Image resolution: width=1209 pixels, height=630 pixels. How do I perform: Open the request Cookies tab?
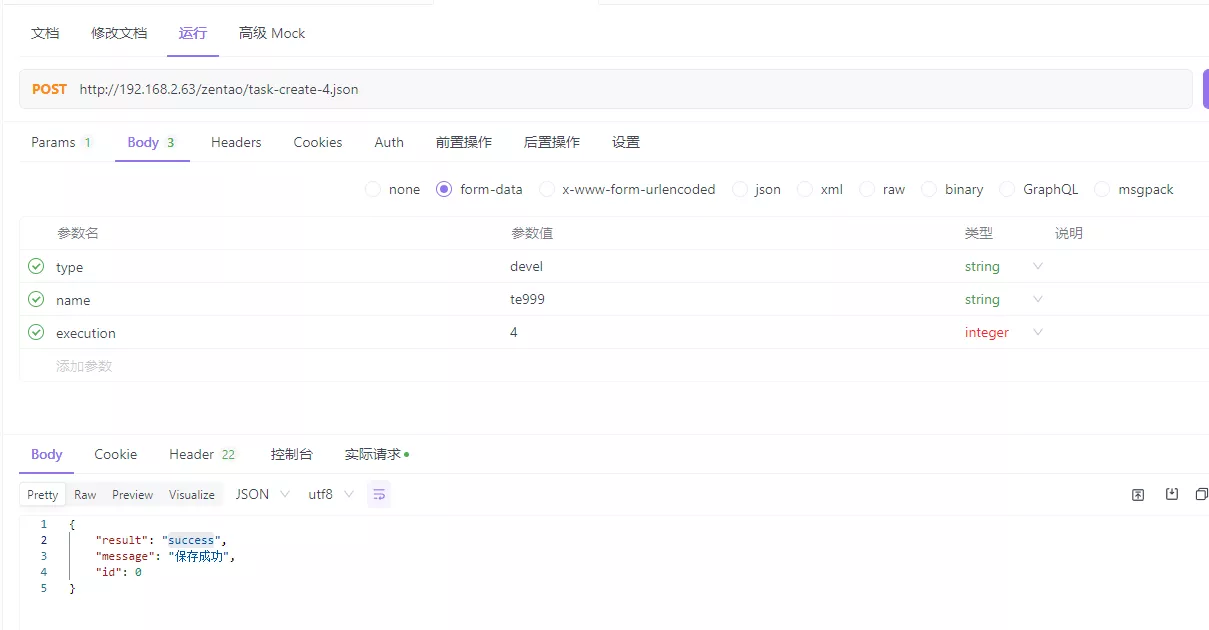(318, 142)
